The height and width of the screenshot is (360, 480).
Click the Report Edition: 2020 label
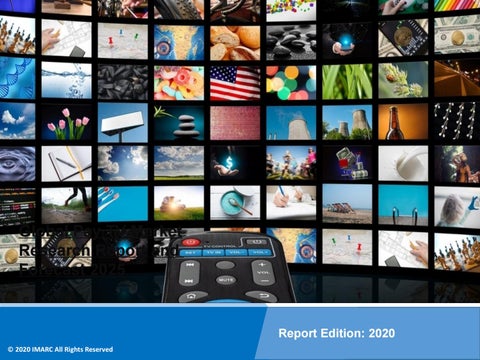tap(337, 333)
